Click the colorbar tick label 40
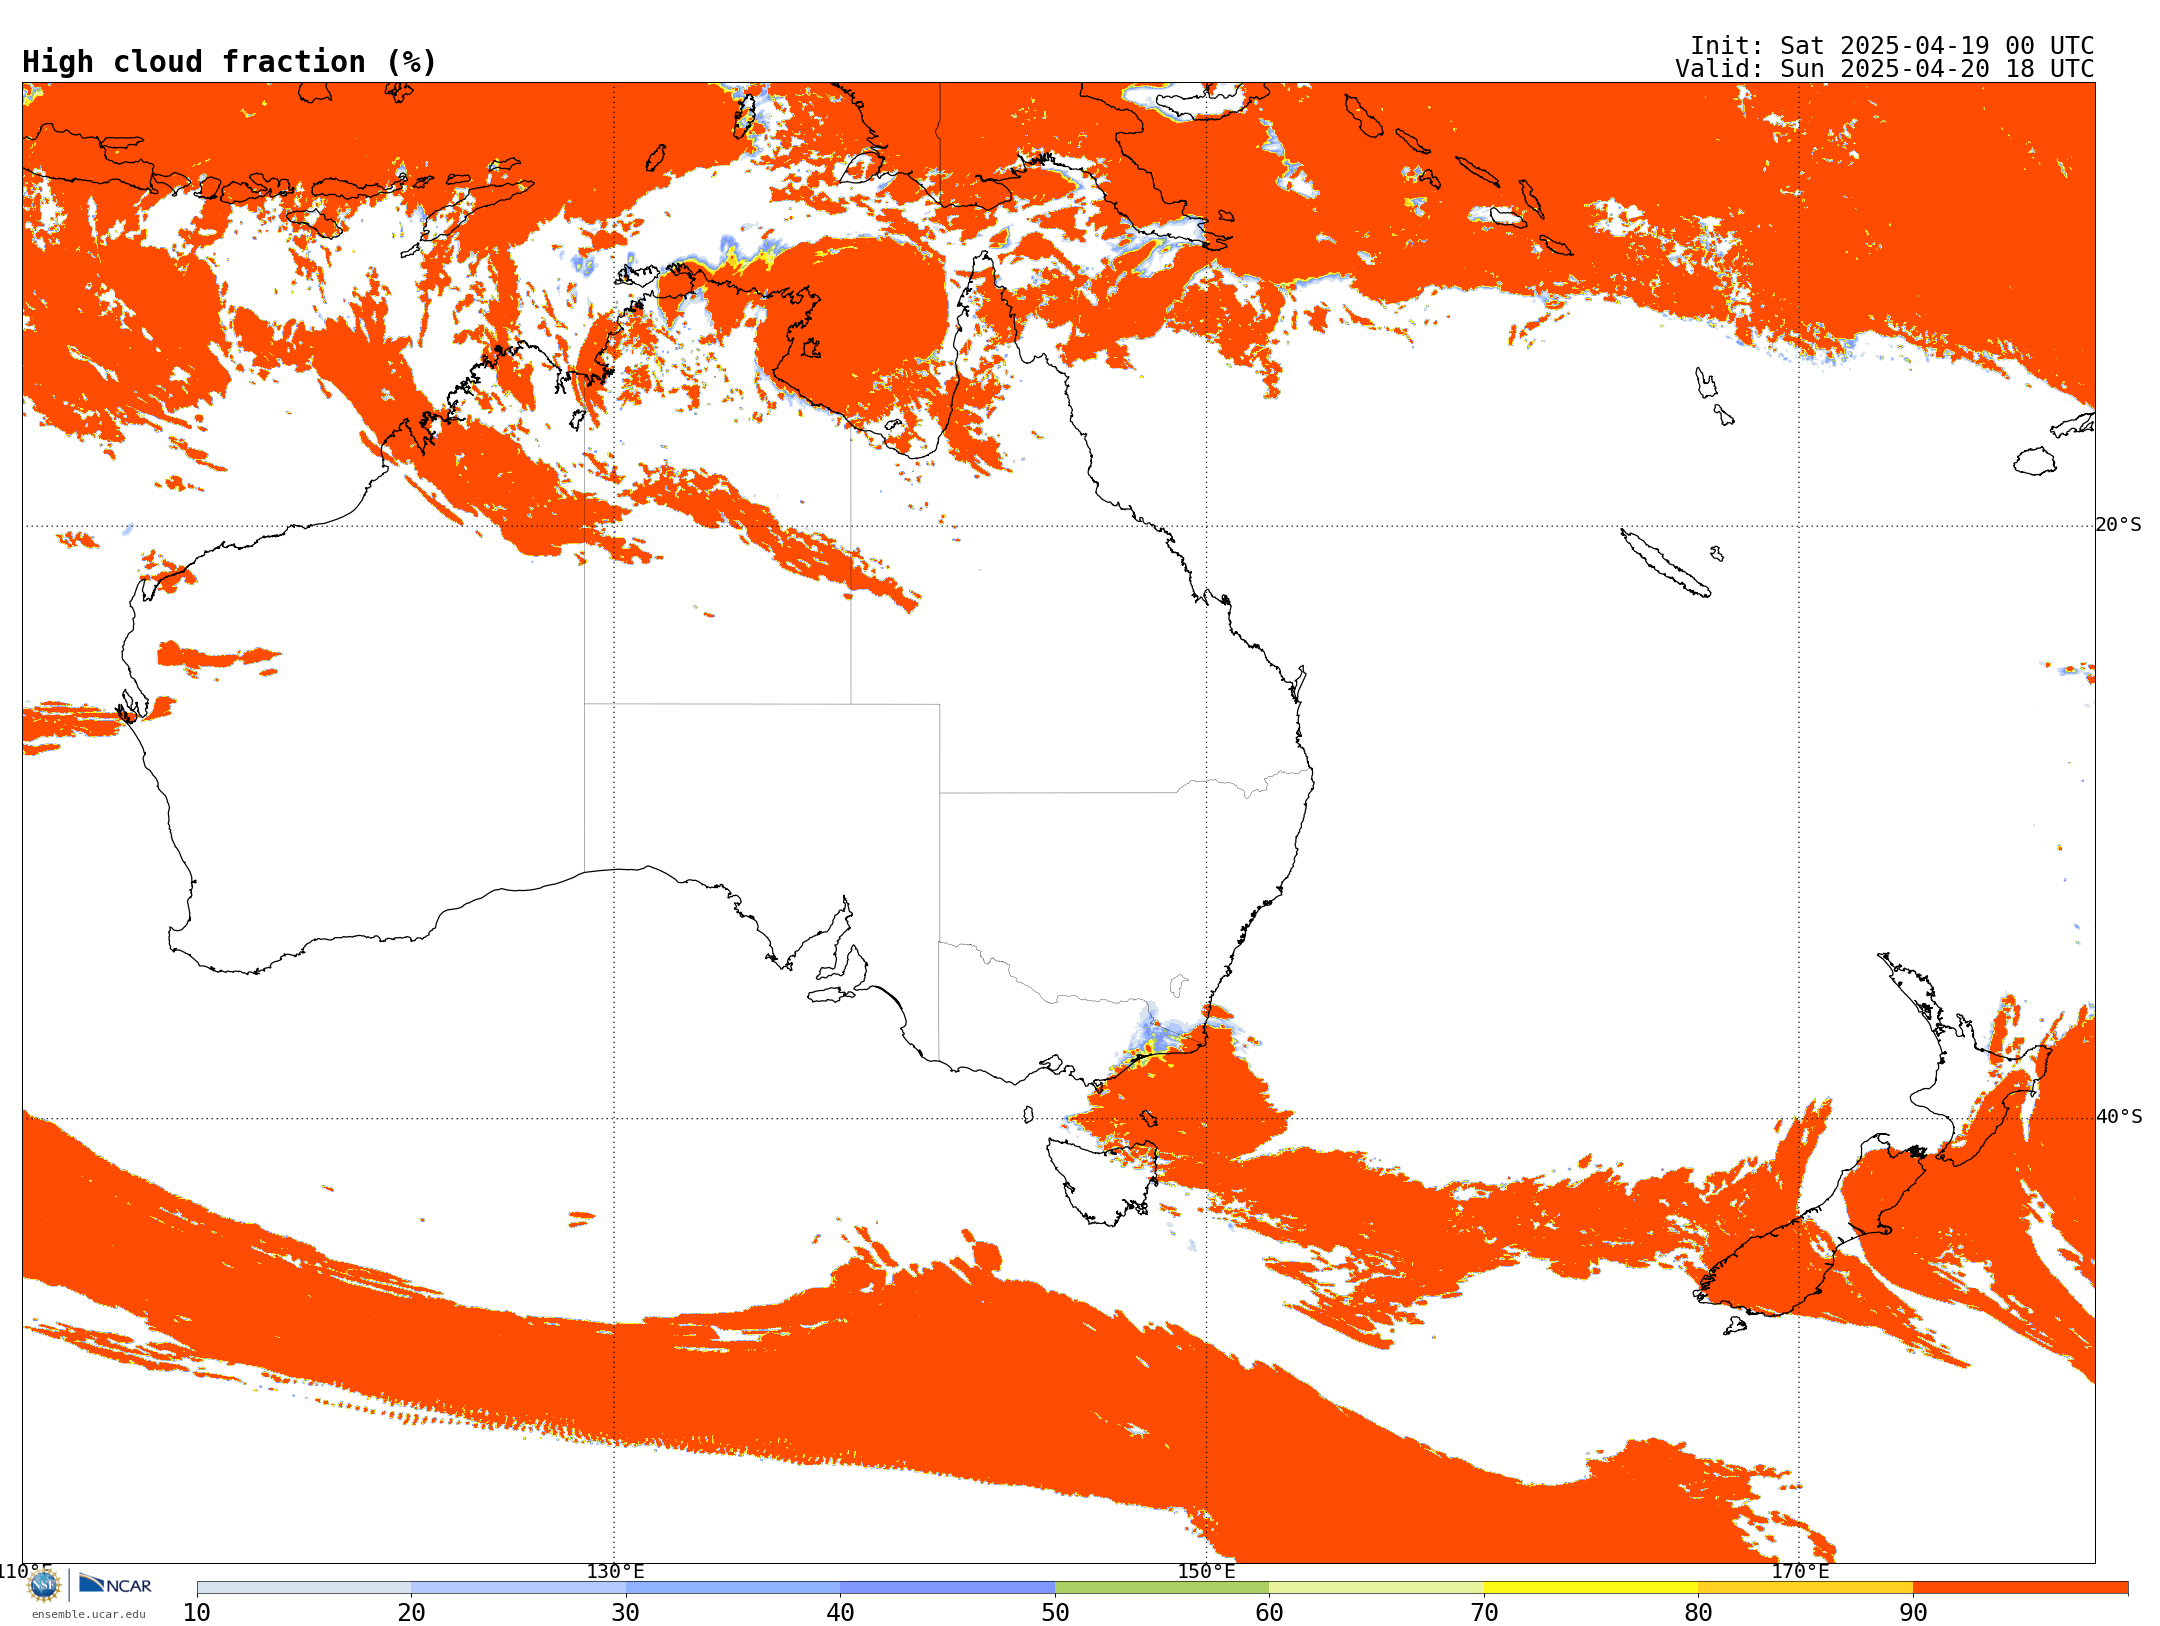 tap(840, 1612)
